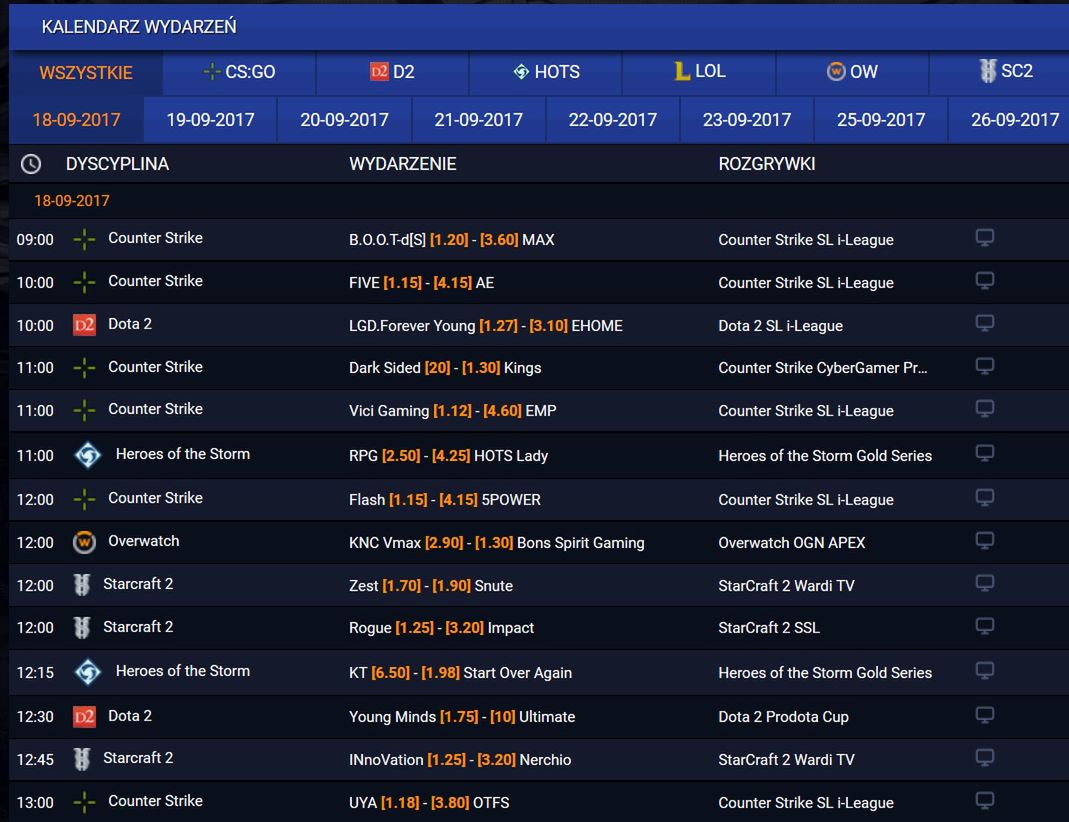
Task: Click the ROZGRYWKI column header
Action: (767, 164)
